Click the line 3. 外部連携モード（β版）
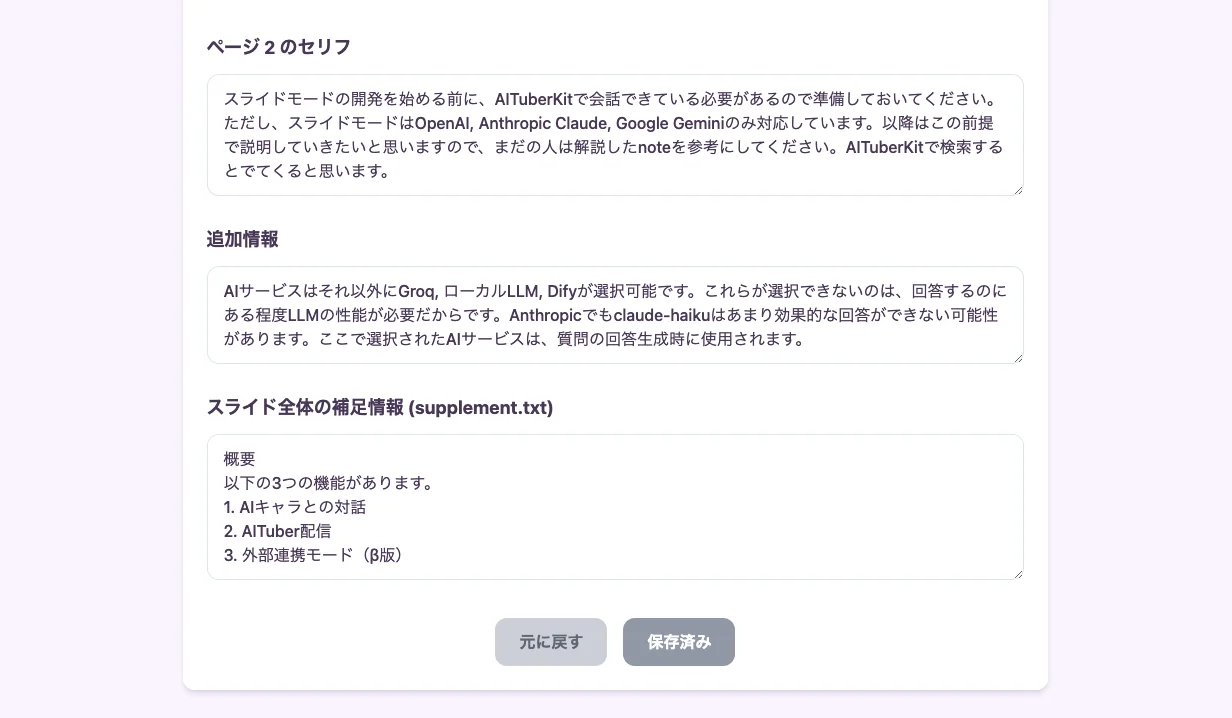The height and width of the screenshot is (718, 1232). [x=313, y=555]
